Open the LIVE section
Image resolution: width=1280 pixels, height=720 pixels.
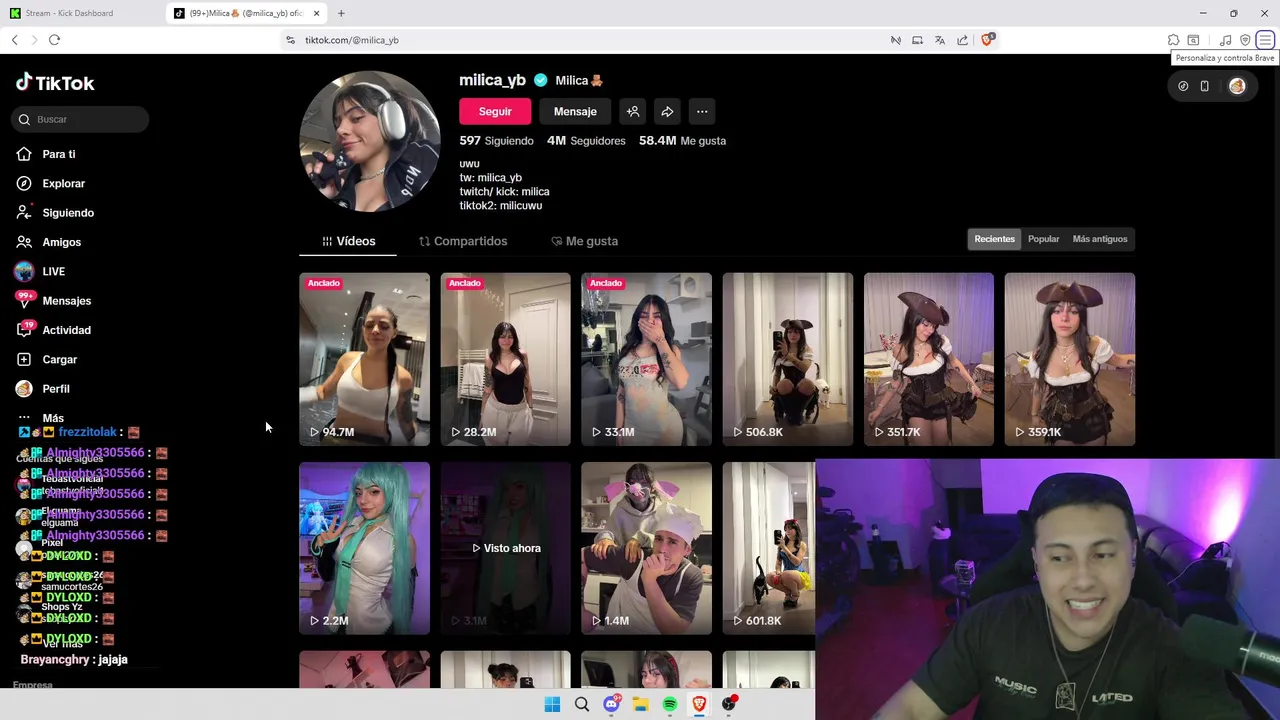[x=53, y=271]
